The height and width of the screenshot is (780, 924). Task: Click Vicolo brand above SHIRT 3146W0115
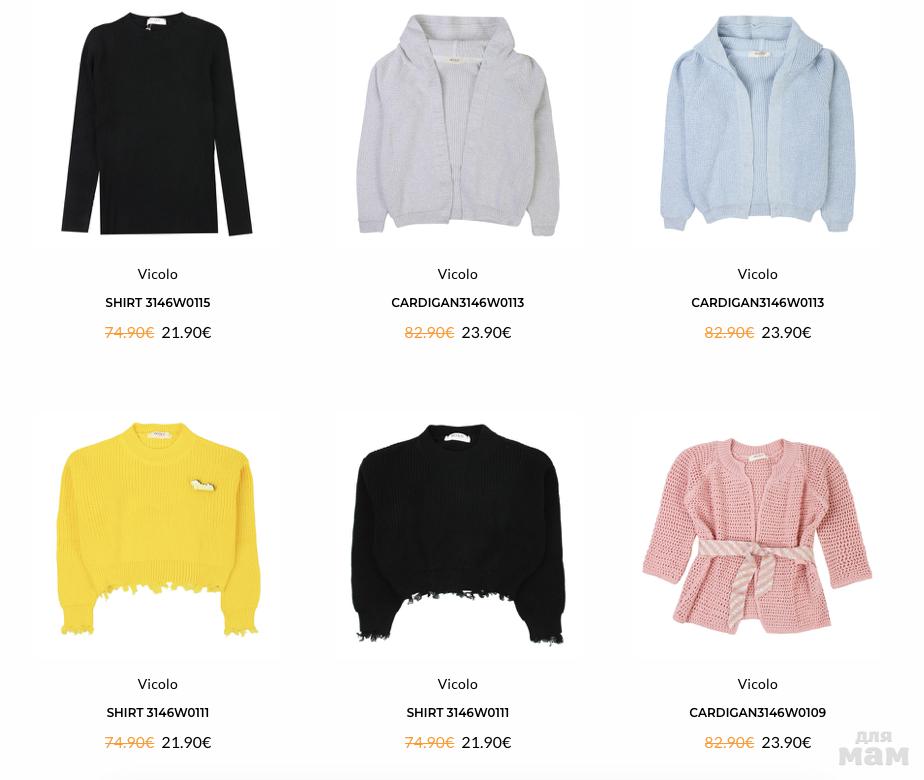[x=157, y=274]
